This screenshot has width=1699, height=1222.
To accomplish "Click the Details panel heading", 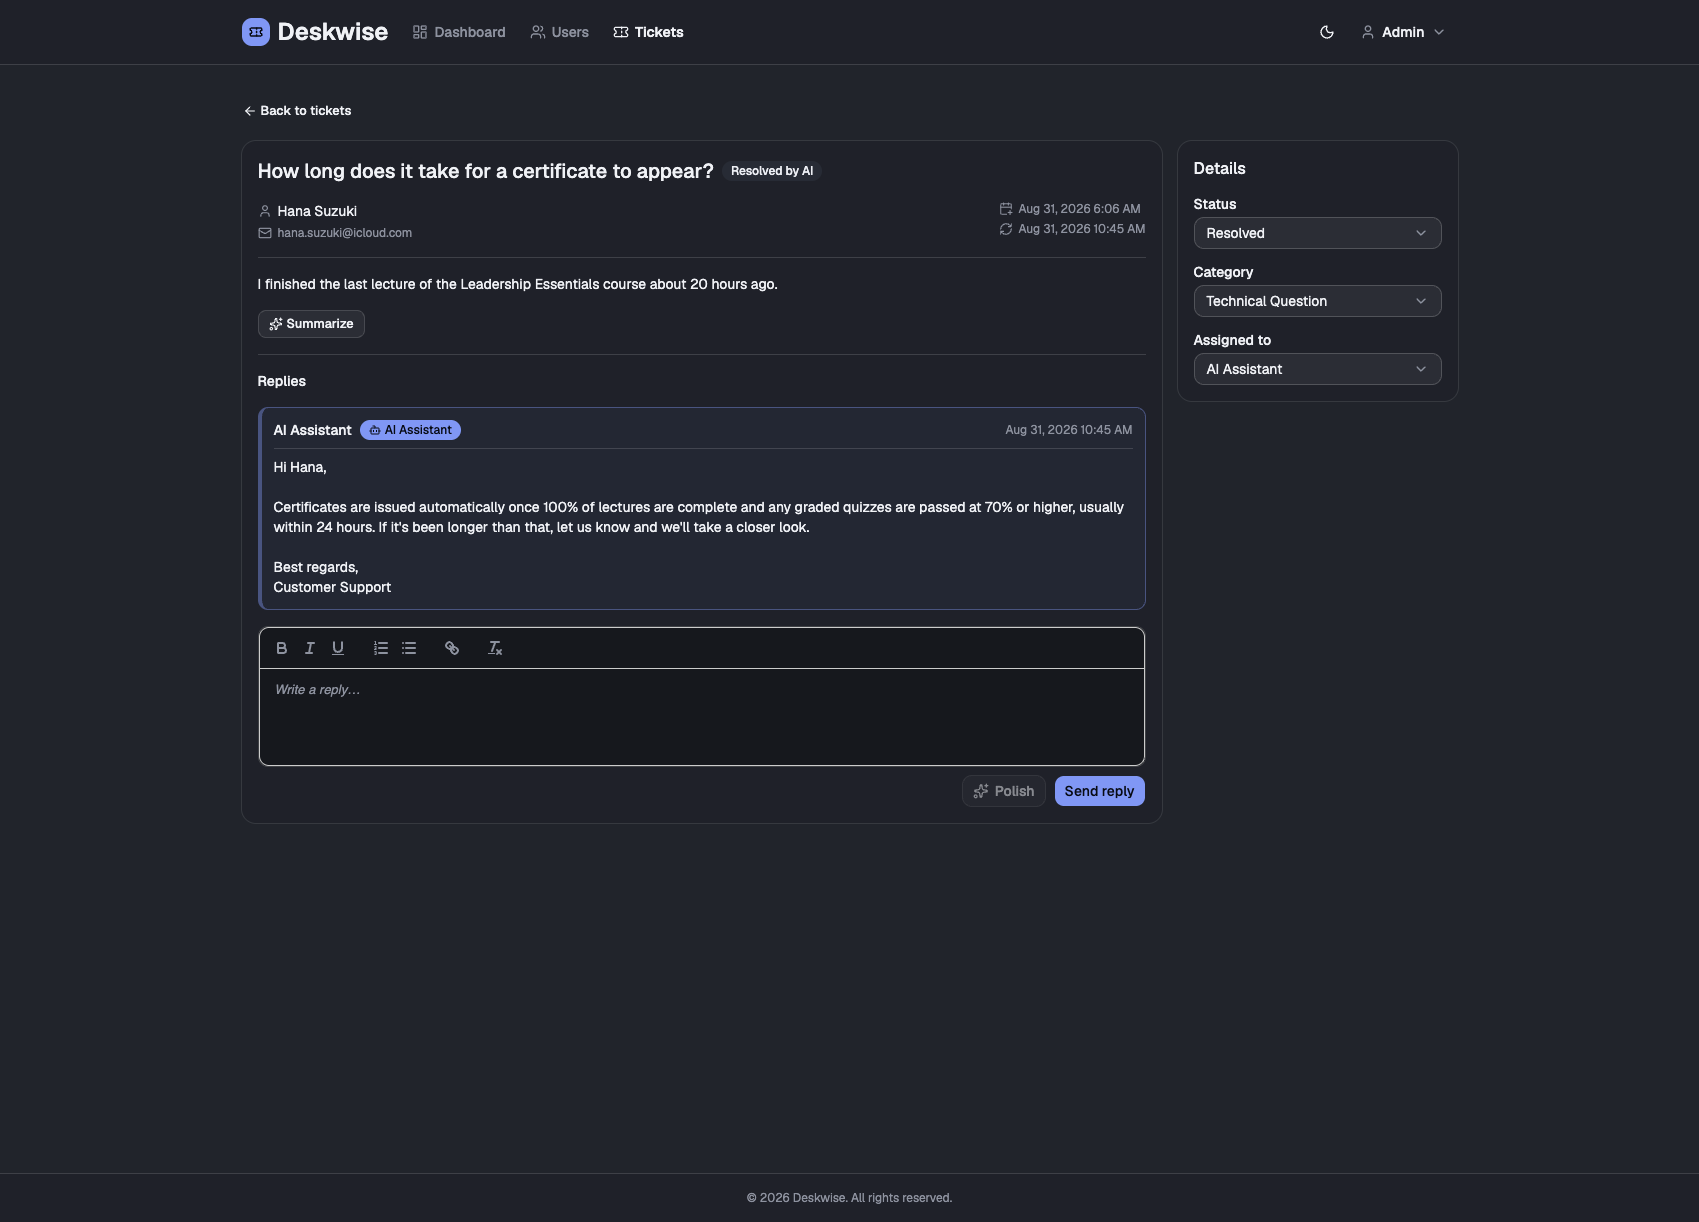I will (x=1219, y=168).
